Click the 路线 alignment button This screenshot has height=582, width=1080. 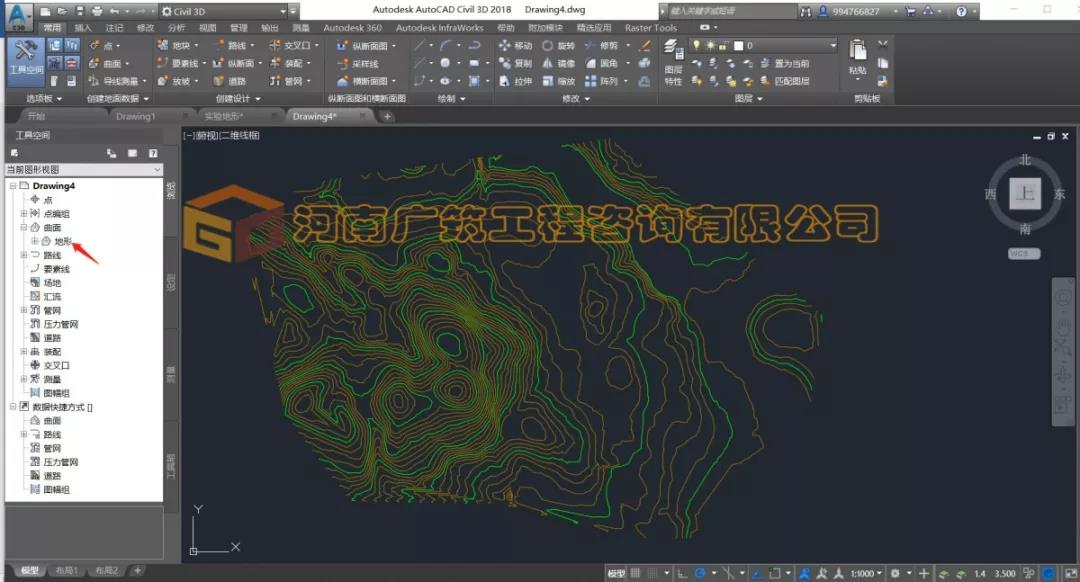pyautogui.click(x=234, y=45)
